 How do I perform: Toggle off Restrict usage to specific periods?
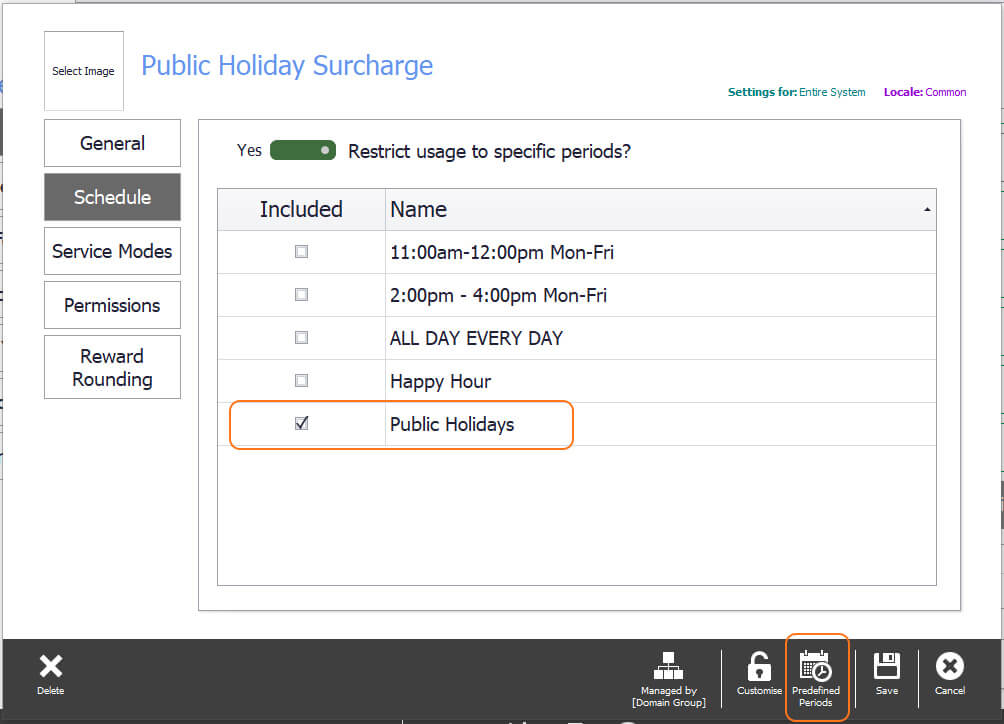coord(302,150)
